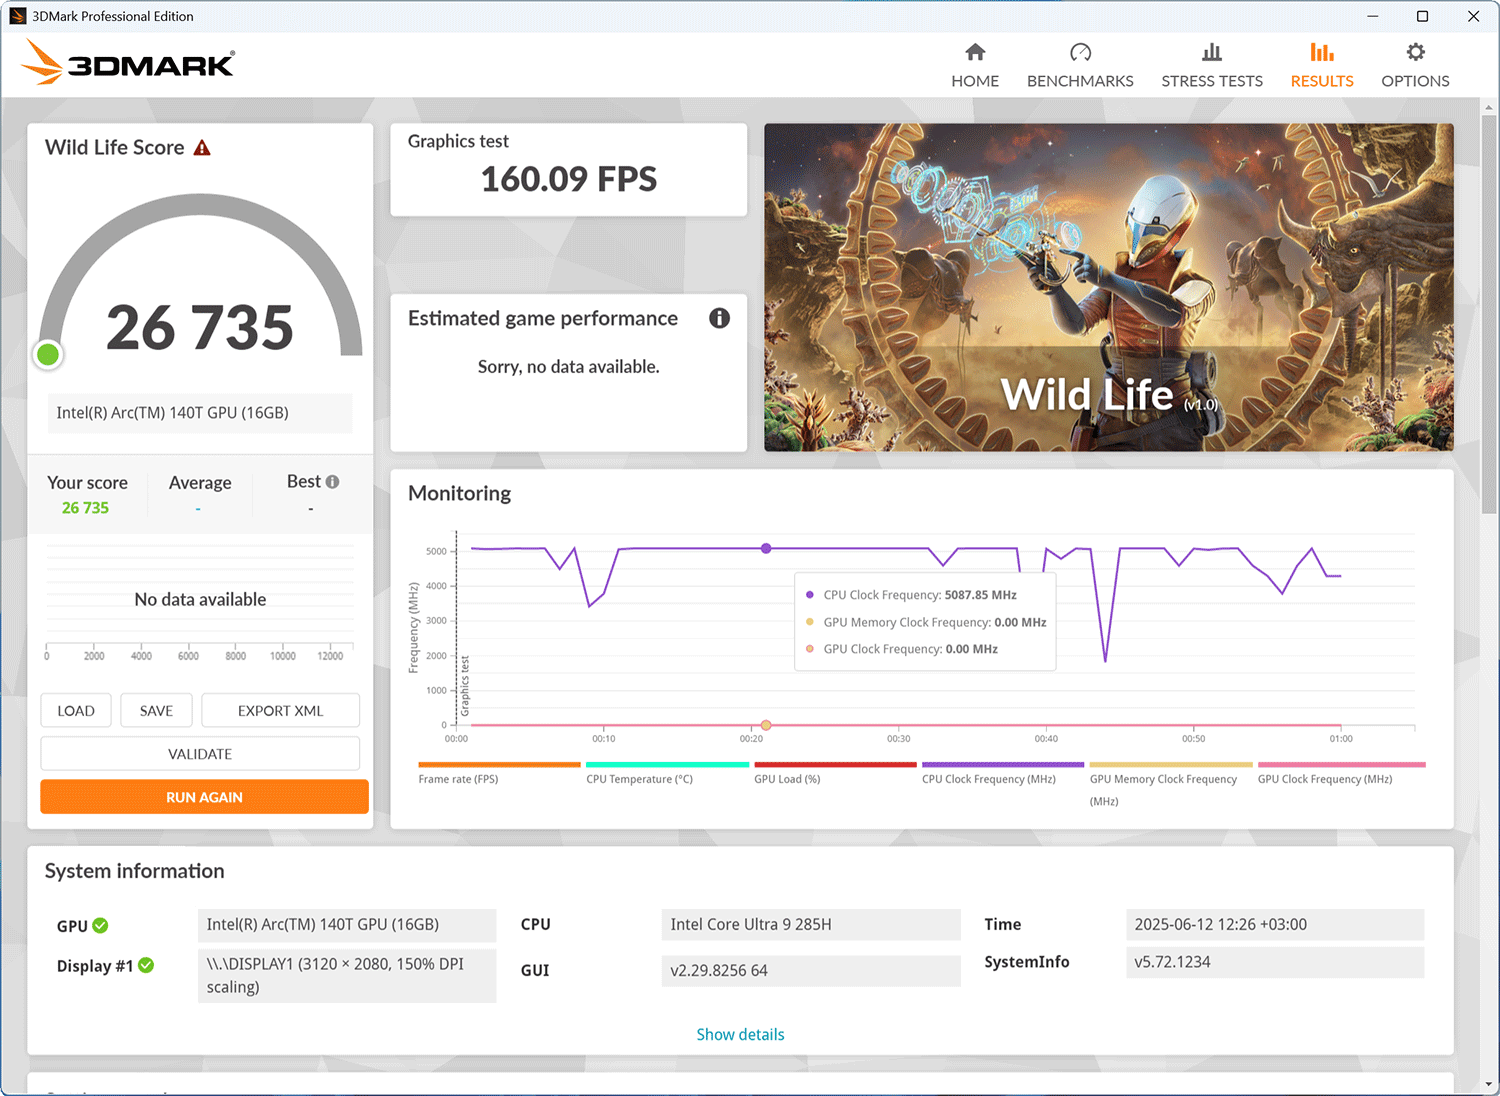Image resolution: width=1500 pixels, height=1096 pixels.
Task: Click the SystemInfo version v5.72.1234
Action: [1275, 962]
